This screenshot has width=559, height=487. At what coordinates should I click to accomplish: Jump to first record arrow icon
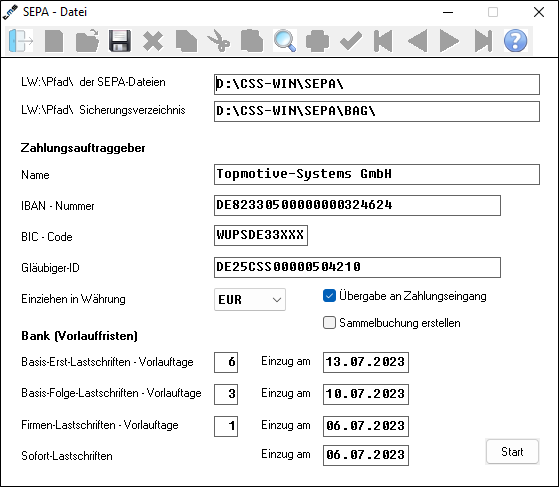coord(383,41)
